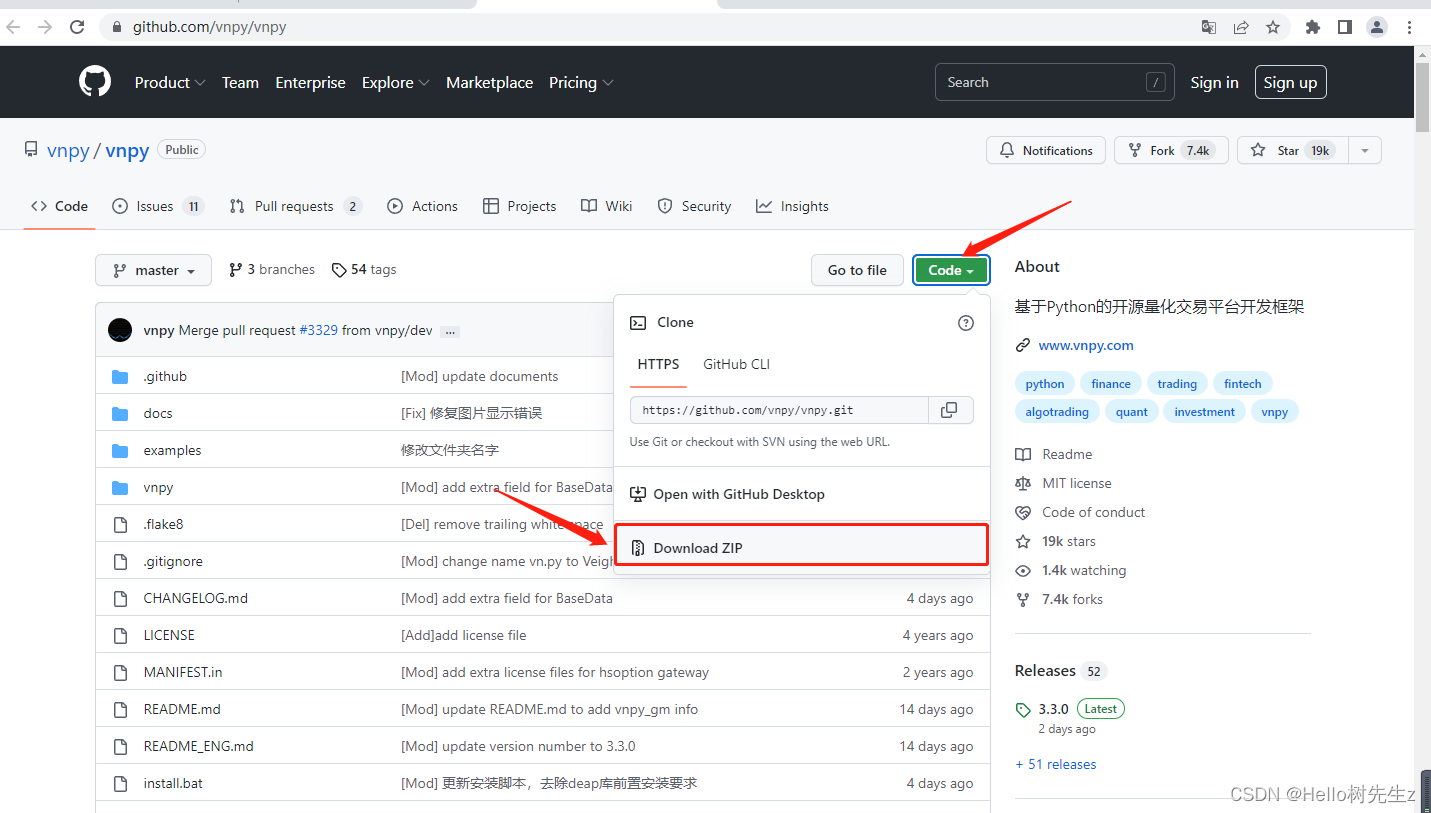Click the Clone help question mark icon
The height and width of the screenshot is (813, 1431).
click(965, 323)
